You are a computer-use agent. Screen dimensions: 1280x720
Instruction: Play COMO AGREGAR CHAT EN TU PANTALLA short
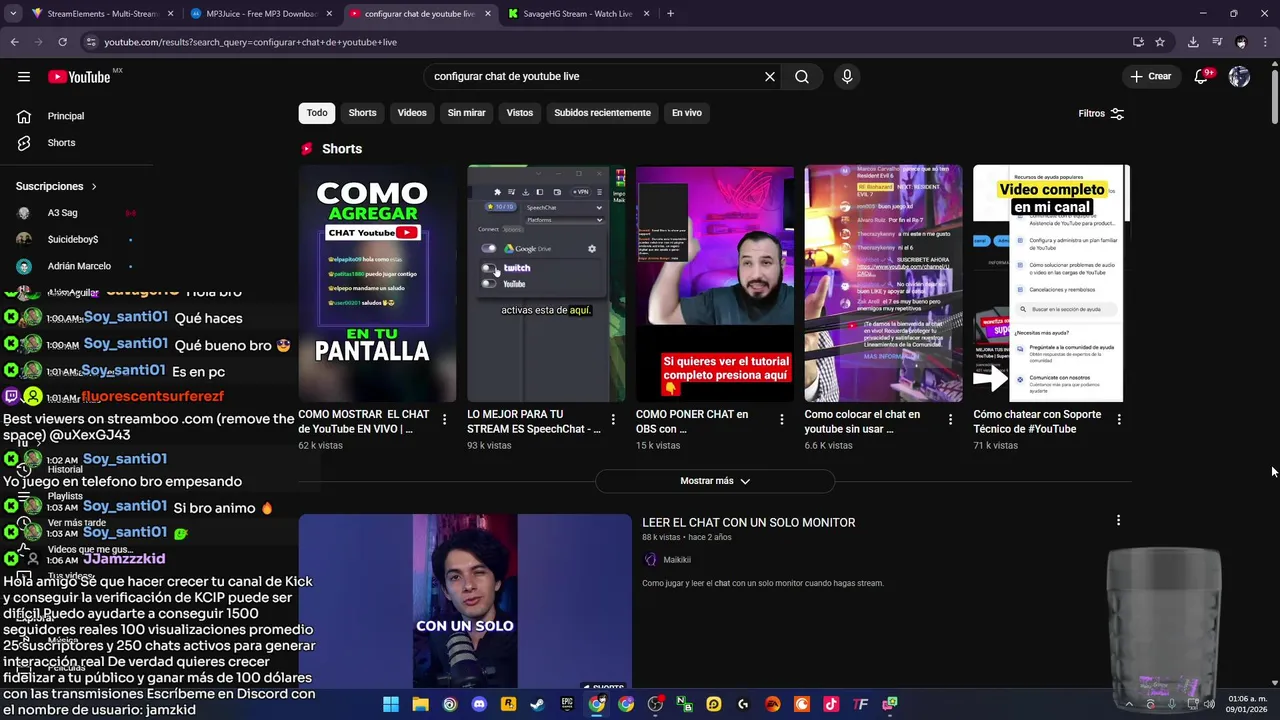(x=377, y=284)
